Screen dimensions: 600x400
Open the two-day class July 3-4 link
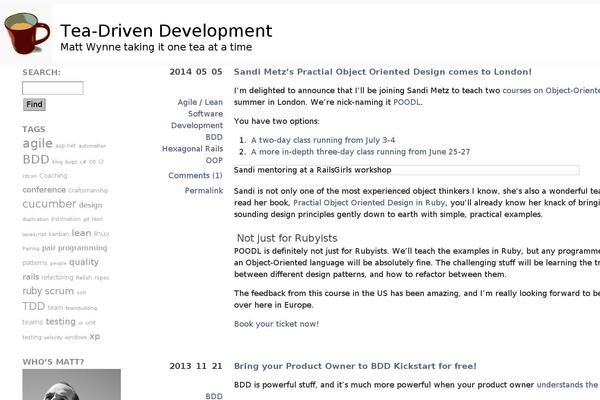coord(323,140)
